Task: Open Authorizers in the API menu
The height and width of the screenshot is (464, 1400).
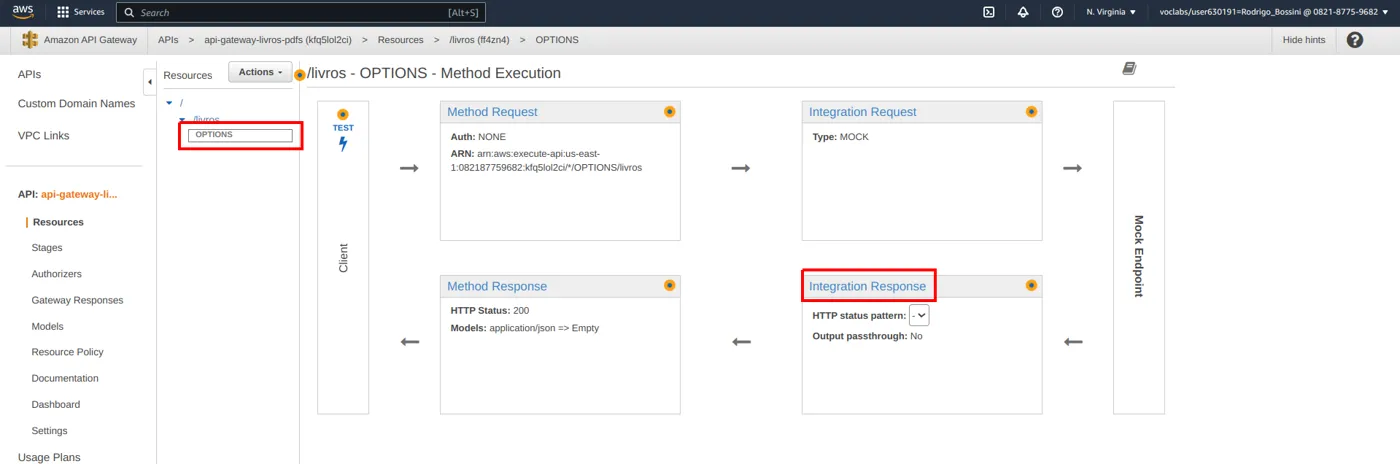Action: (x=56, y=273)
